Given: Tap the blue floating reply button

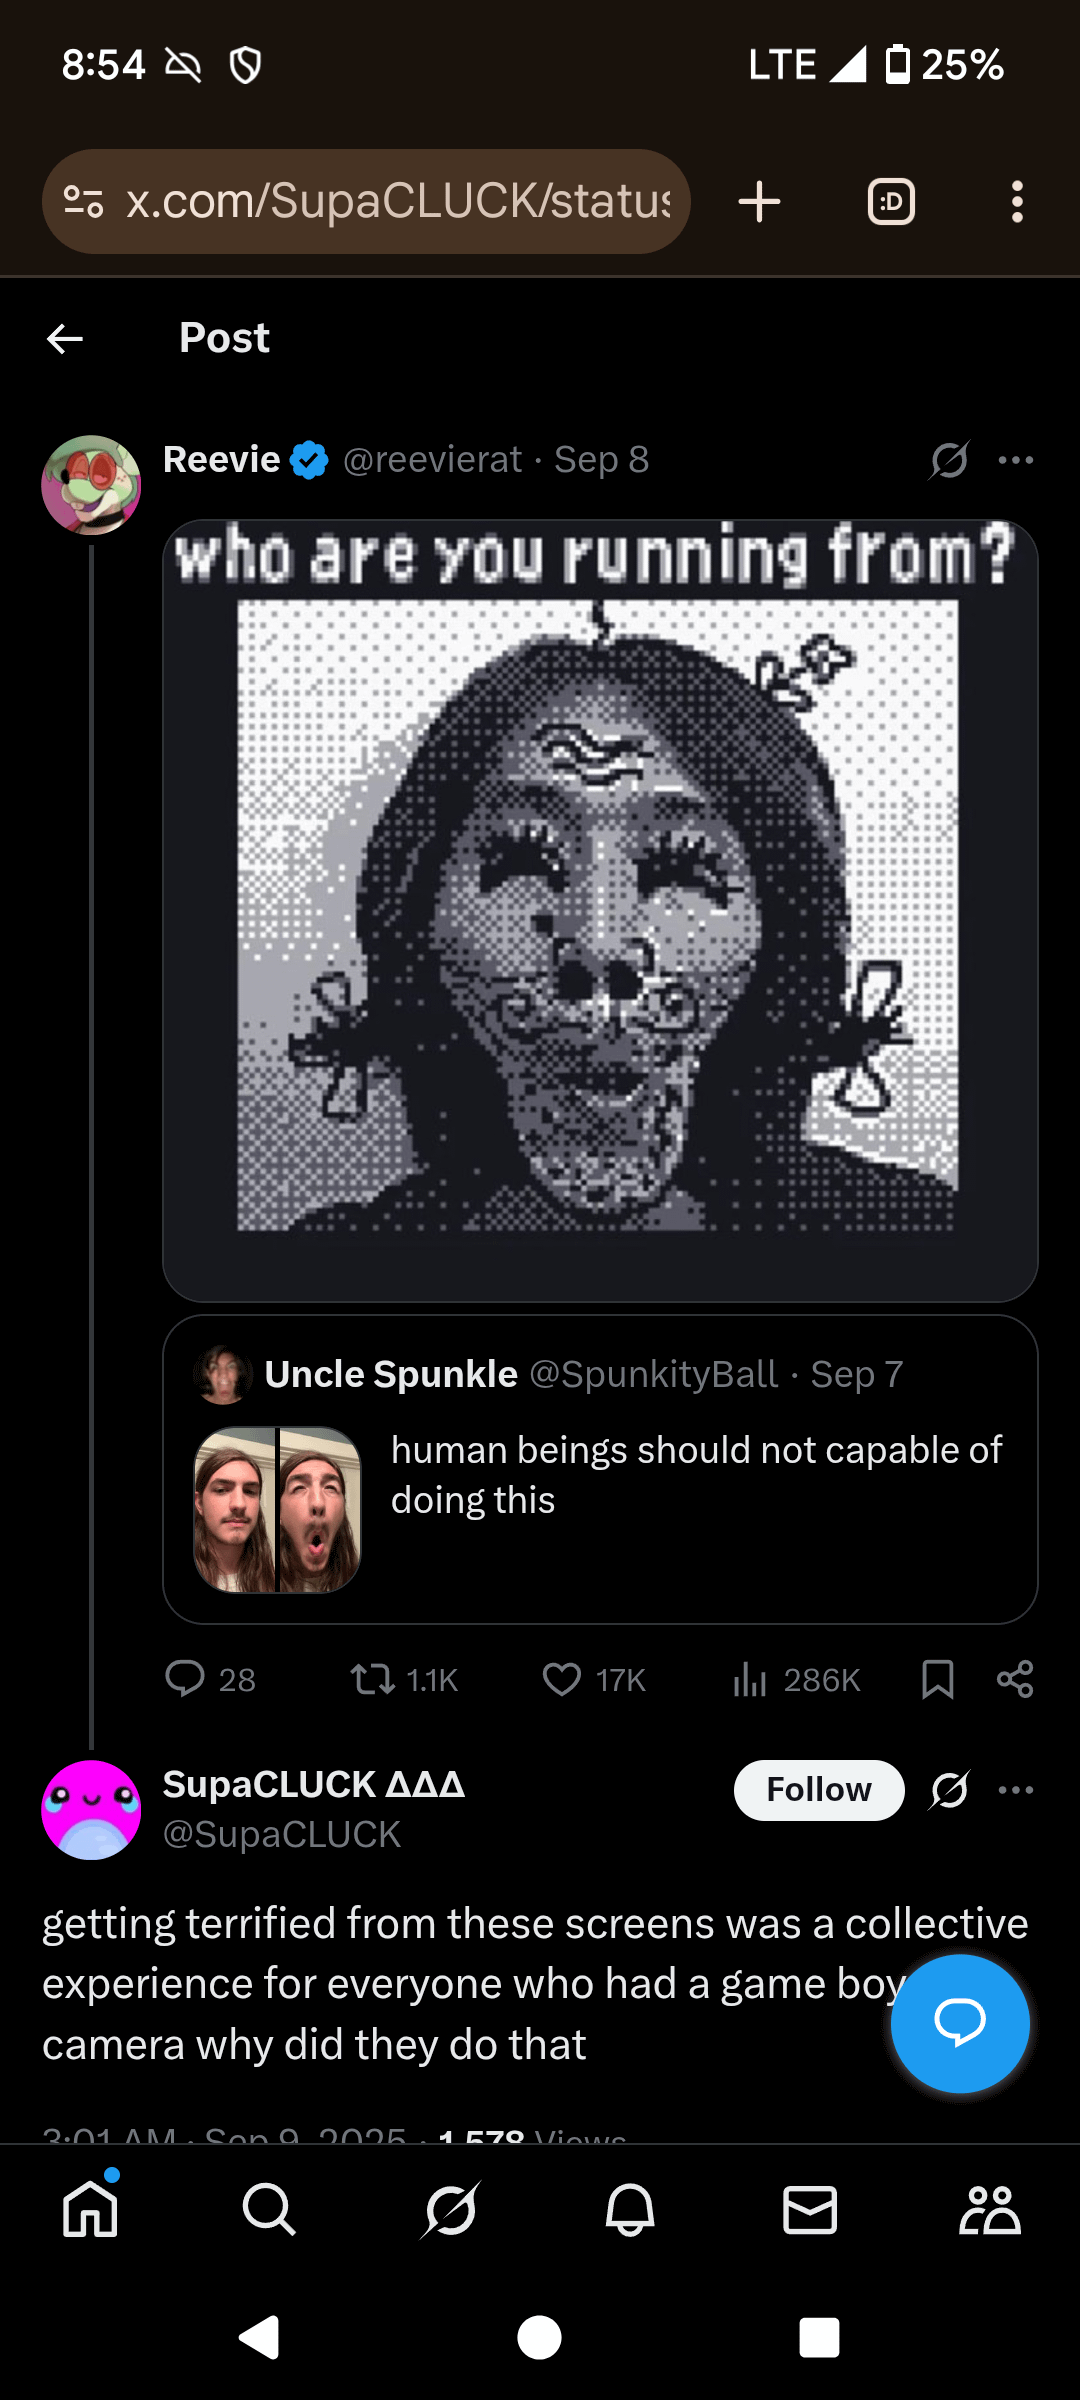Looking at the screenshot, I should coord(960,2023).
